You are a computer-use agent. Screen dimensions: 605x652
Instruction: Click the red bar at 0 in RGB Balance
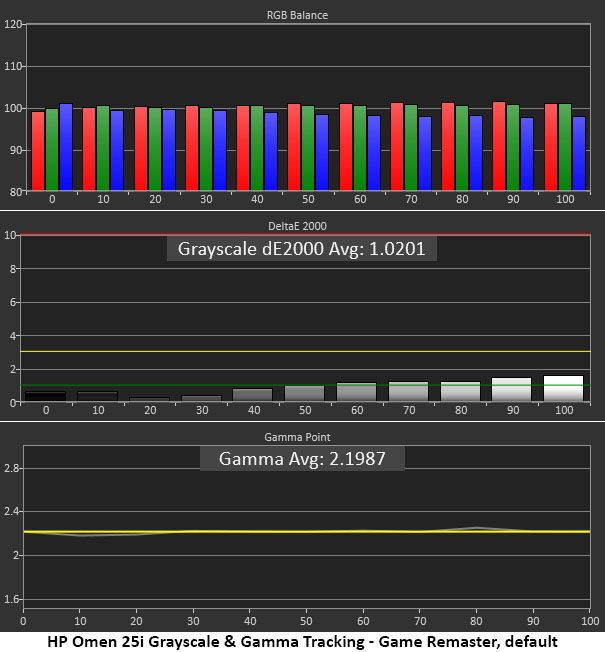tap(38, 151)
